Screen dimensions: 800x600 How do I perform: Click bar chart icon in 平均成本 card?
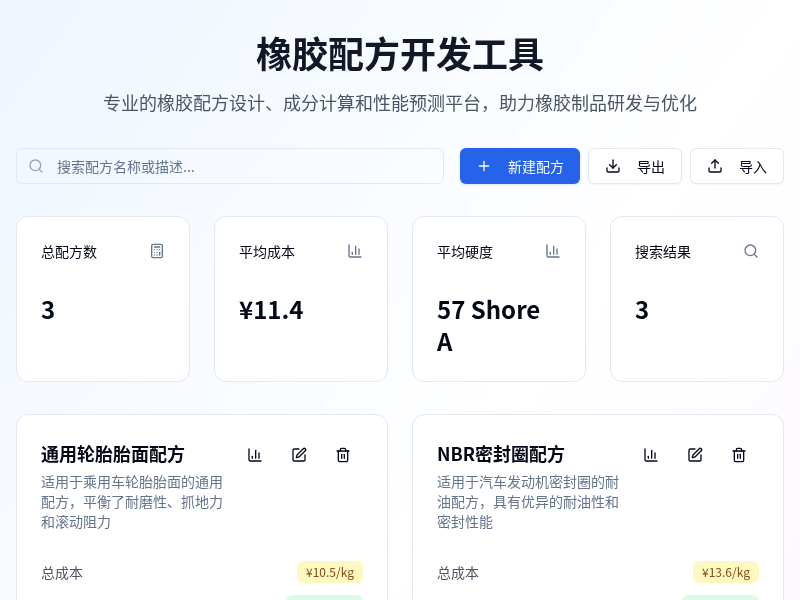pos(355,251)
